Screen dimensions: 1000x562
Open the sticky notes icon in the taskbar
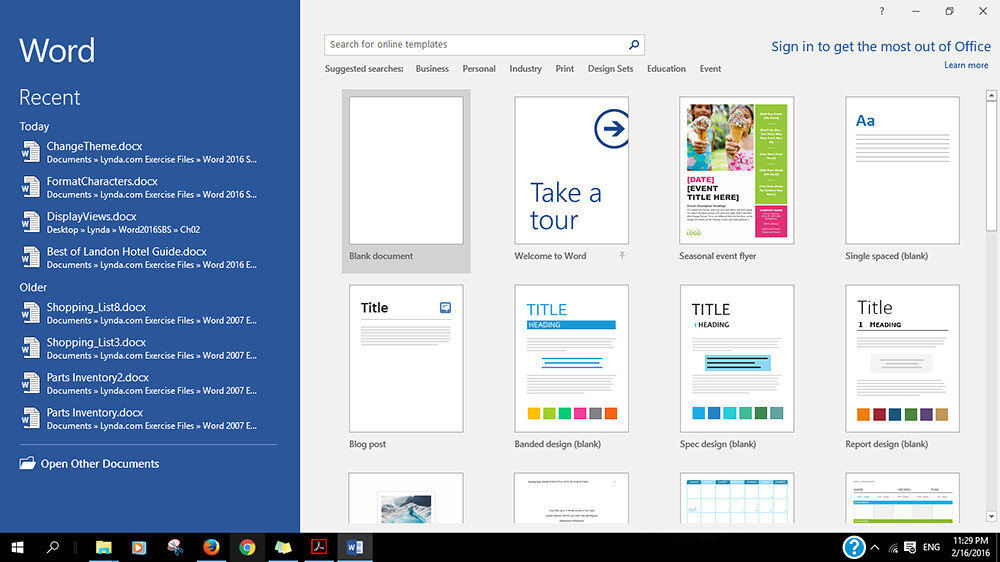pos(283,547)
